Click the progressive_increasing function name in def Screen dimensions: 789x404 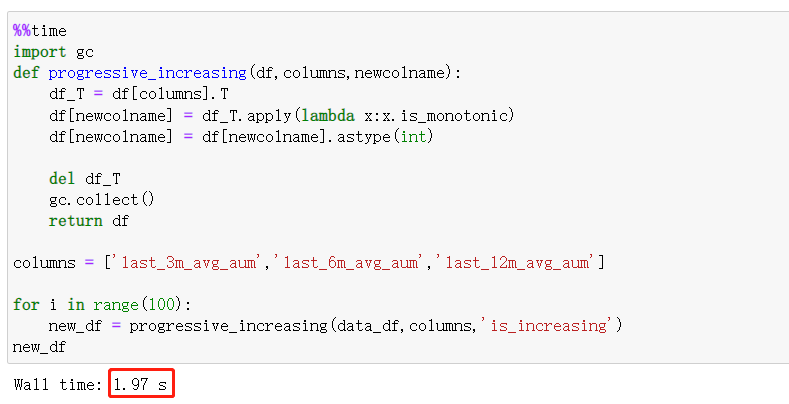coord(146,73)
